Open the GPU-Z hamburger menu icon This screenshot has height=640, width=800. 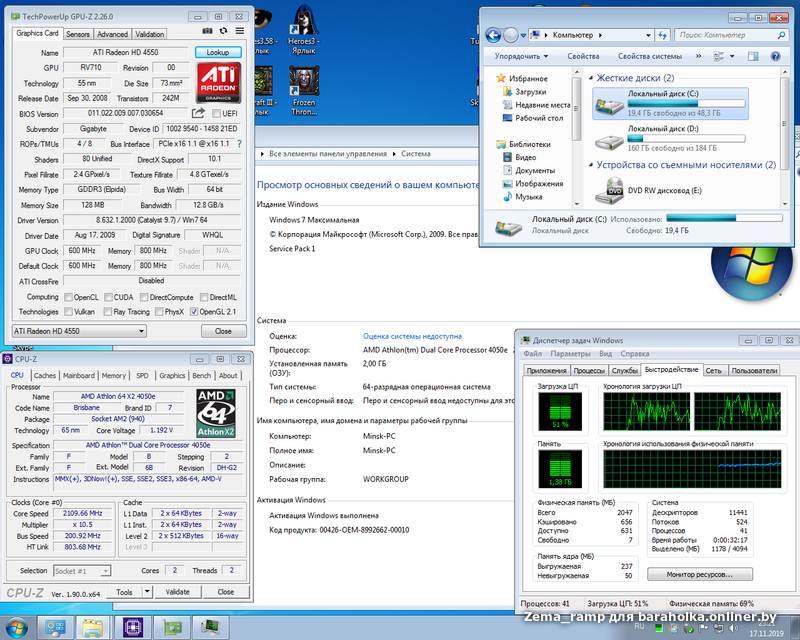pyautogui.click(x=239, y=31)
